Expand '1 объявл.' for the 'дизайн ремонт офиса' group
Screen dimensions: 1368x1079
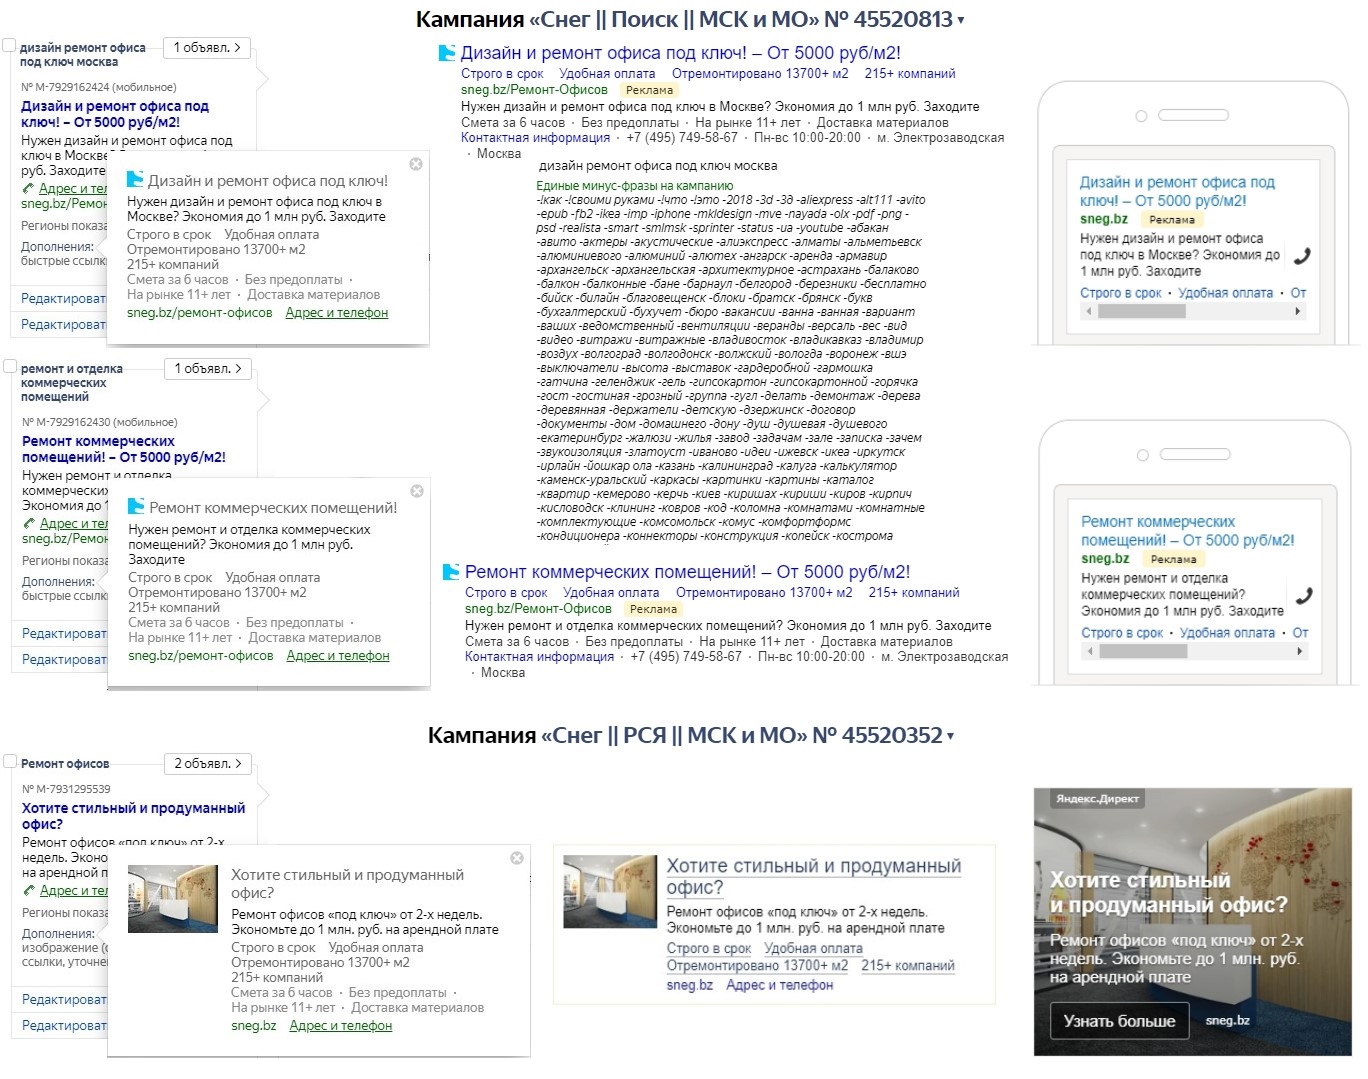(207, 48)
